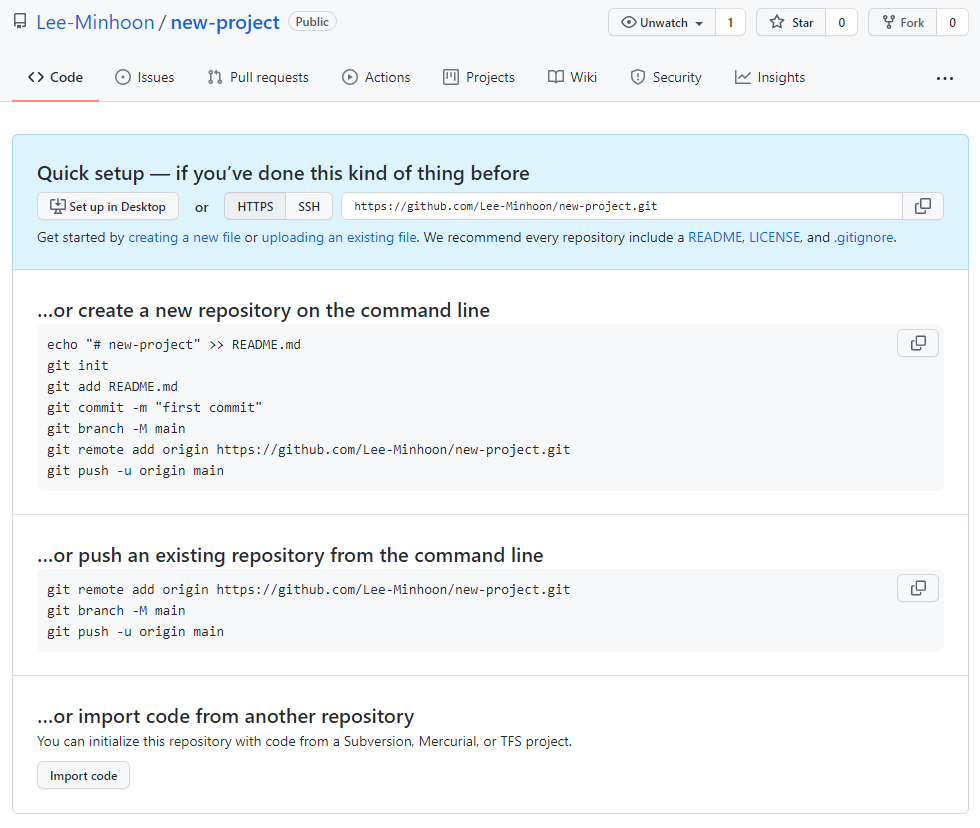This screenshot has height=828, width=980.
Task: Open the Security tab
Action: click(666, 77)
